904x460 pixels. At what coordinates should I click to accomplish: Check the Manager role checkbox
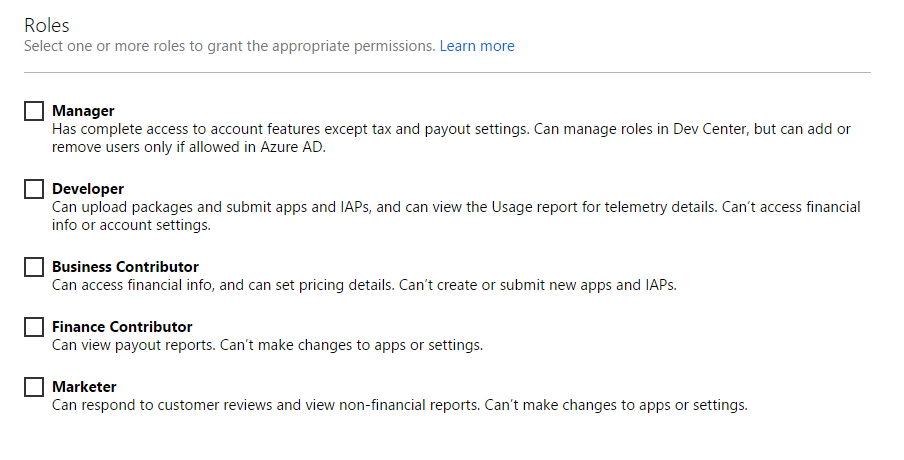click(x=34, y=111)
